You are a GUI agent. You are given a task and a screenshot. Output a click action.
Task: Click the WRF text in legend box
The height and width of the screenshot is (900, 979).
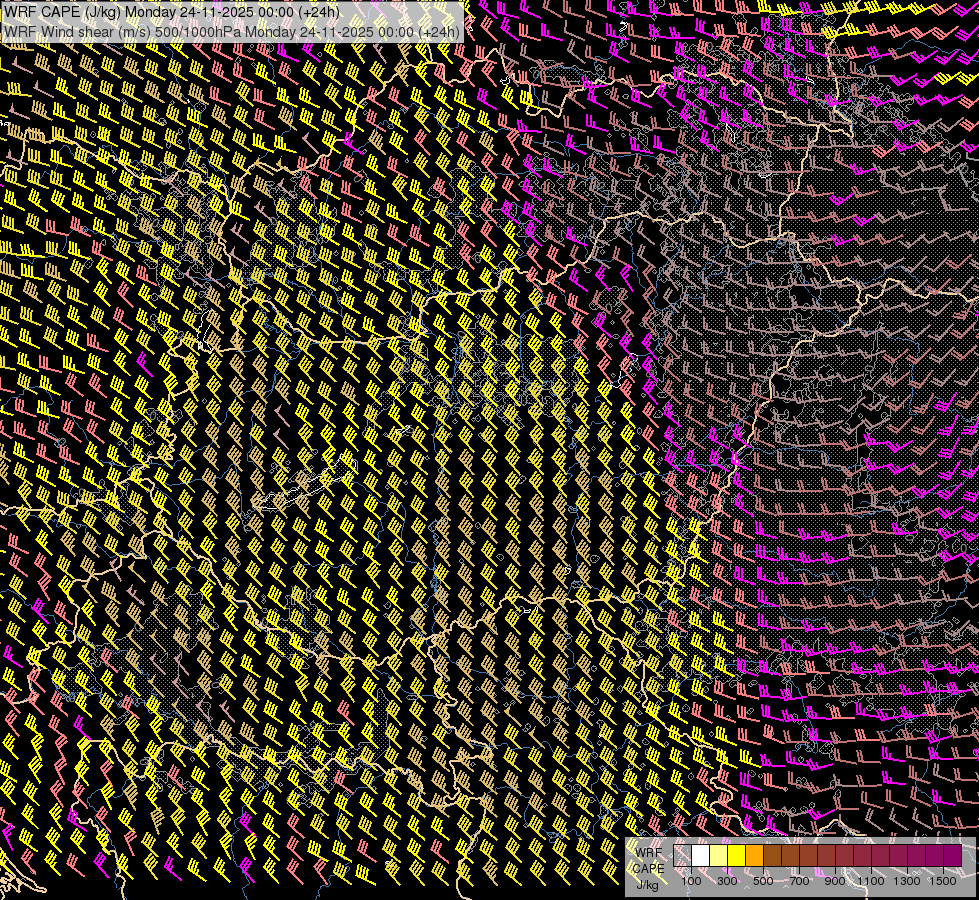coord(648,852)
